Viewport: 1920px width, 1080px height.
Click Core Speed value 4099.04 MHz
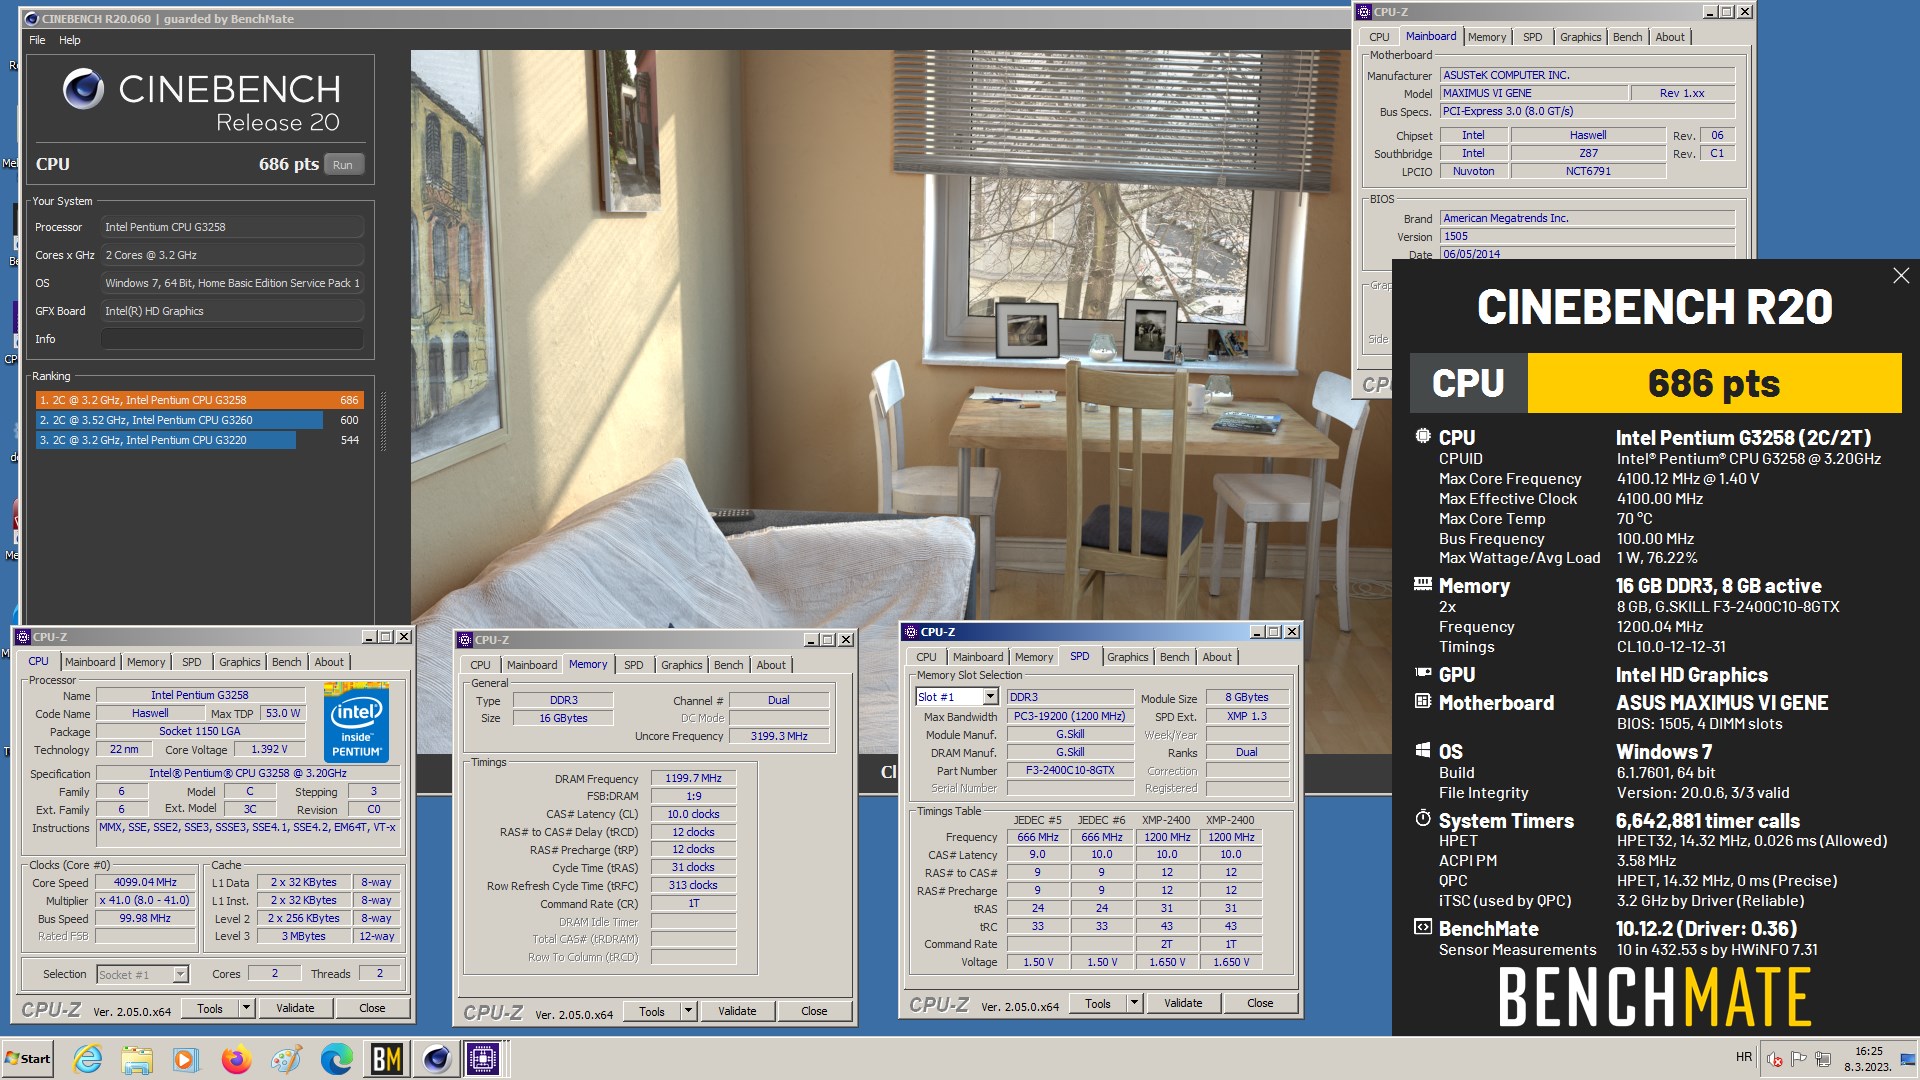[145, 883]
